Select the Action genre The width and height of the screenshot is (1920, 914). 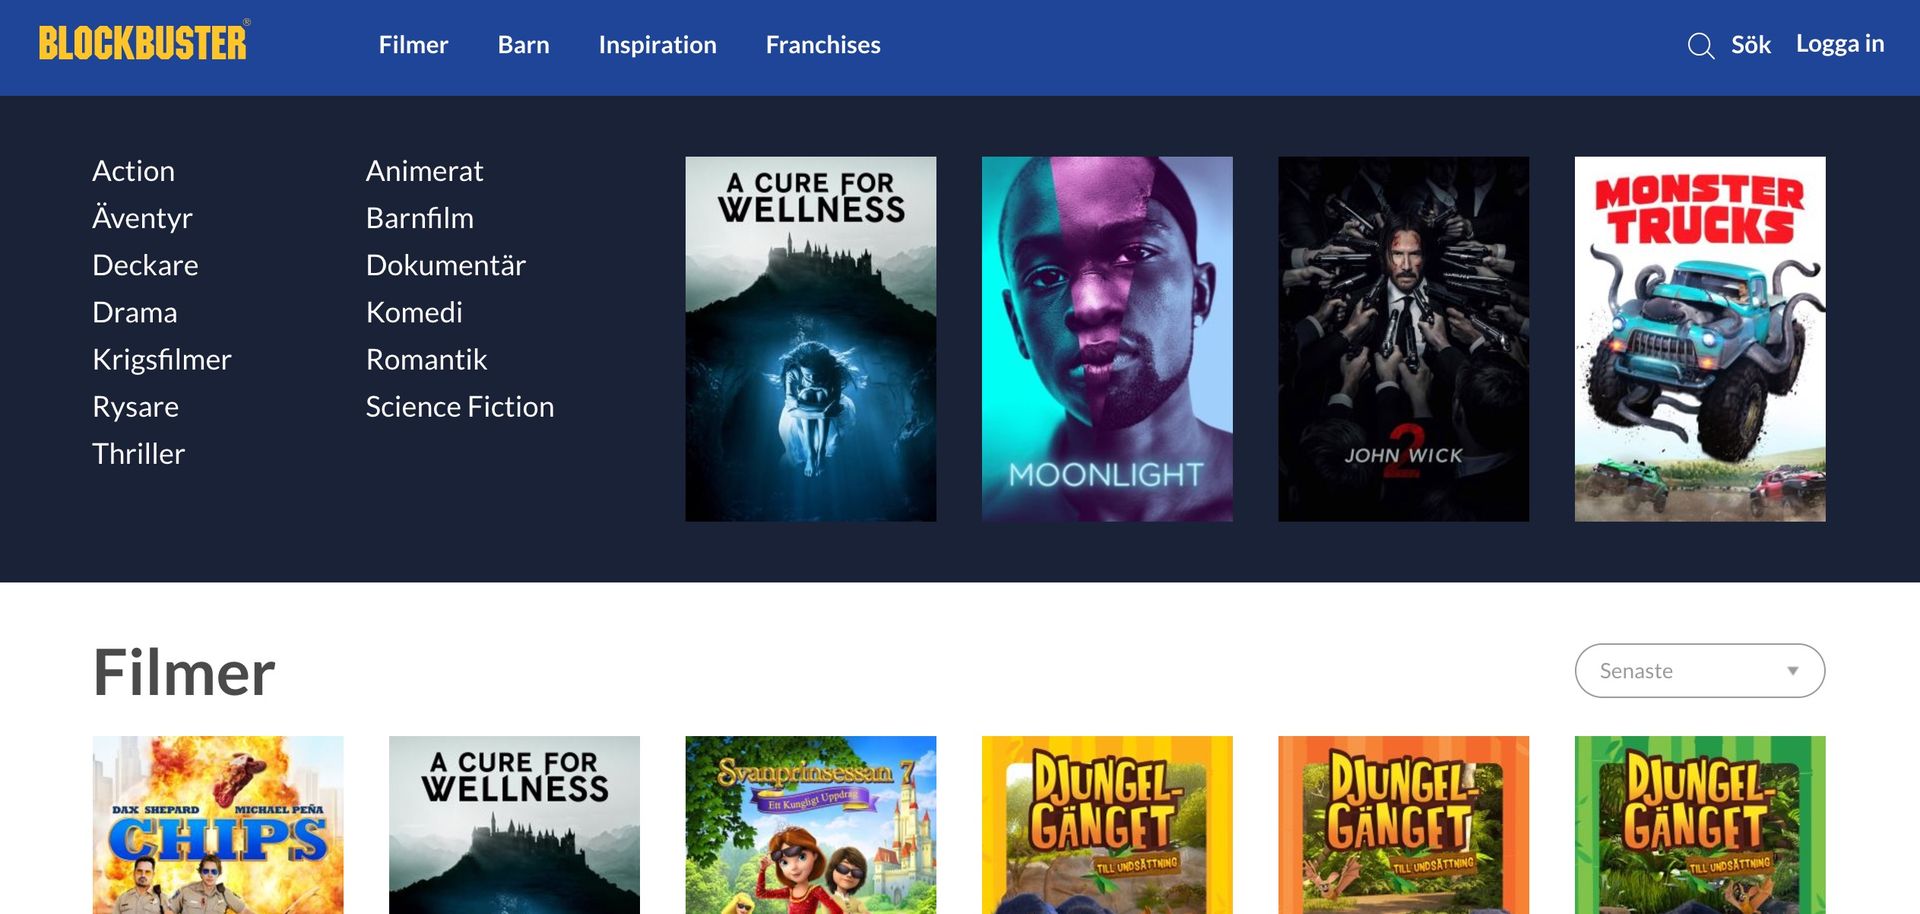(x=133, y=171)
